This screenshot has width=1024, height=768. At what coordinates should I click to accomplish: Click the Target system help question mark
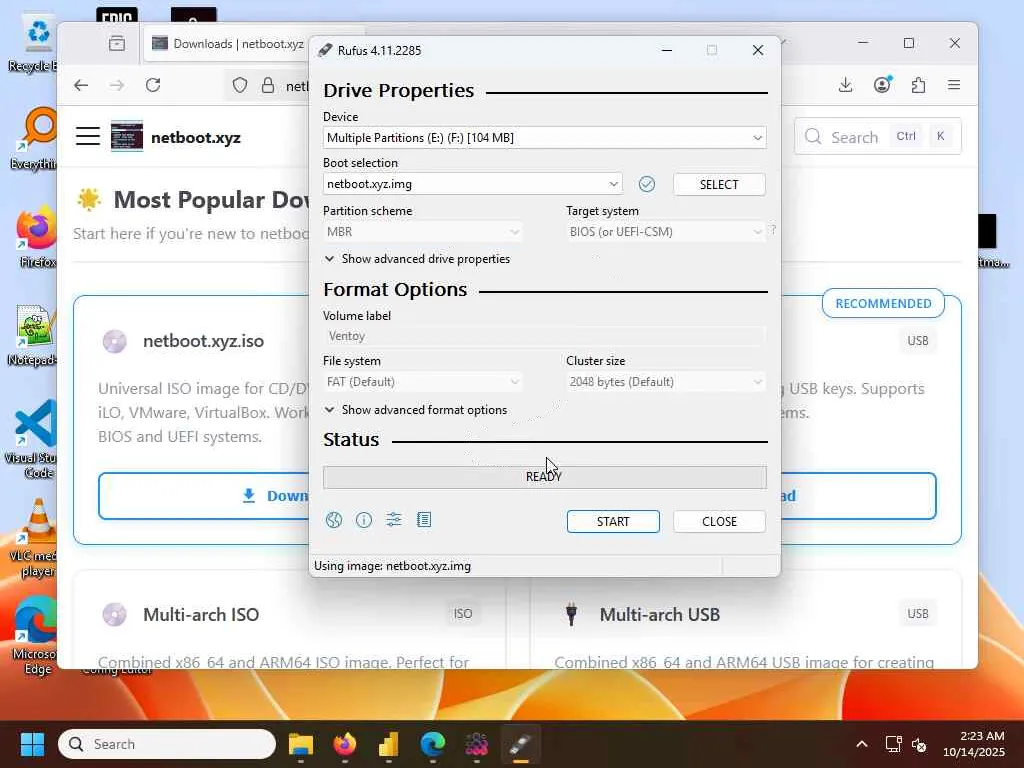773,230
